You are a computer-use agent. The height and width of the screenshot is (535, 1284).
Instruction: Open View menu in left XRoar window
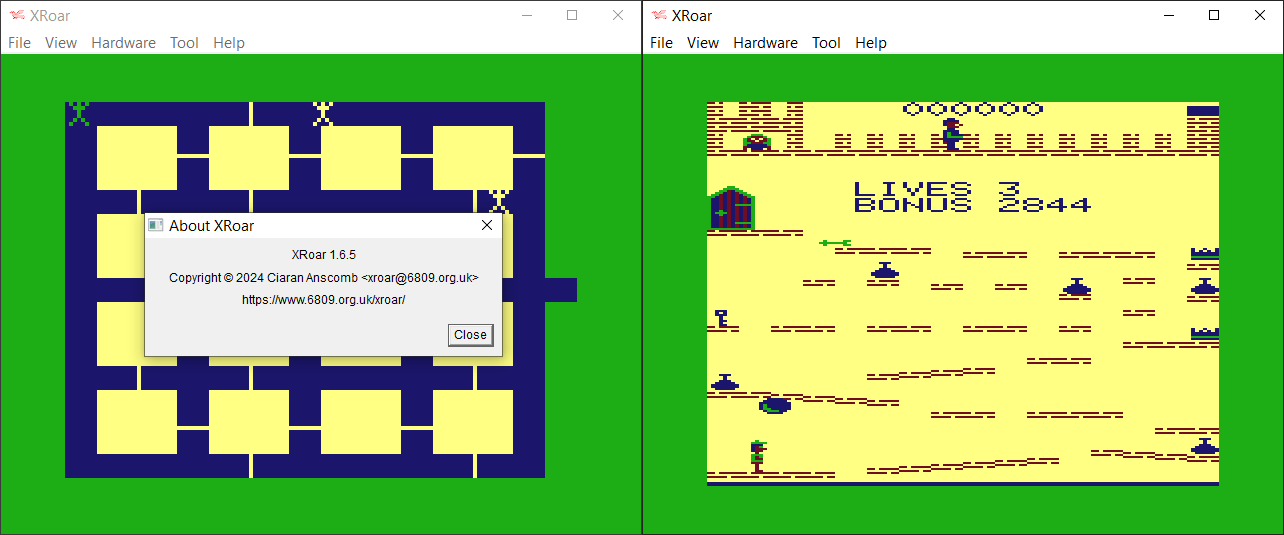(61, 43)
